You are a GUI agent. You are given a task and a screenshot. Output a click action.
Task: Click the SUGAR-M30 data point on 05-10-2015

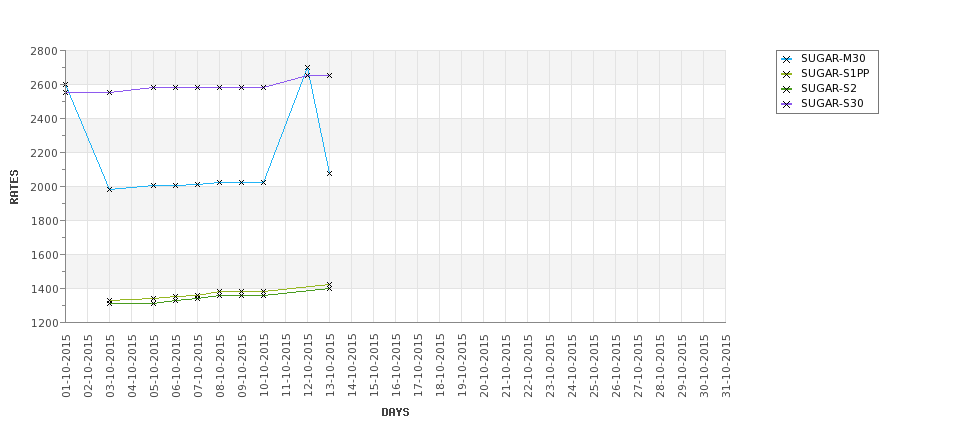154,185
